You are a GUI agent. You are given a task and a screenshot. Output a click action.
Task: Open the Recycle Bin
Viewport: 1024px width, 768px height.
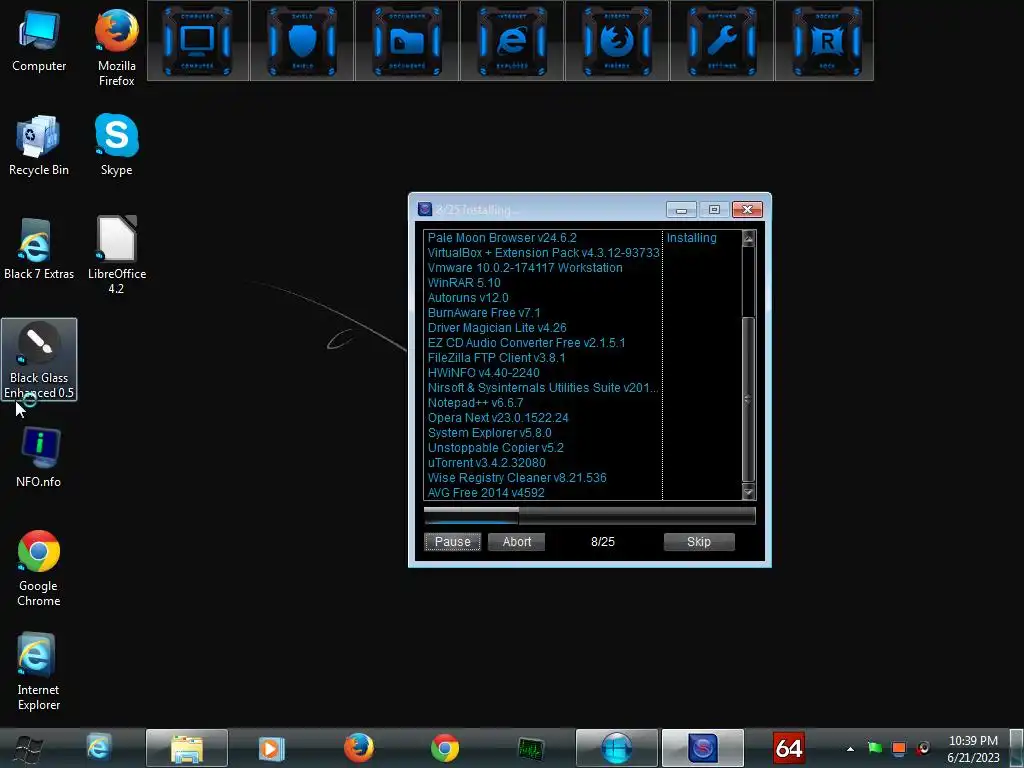39,145
